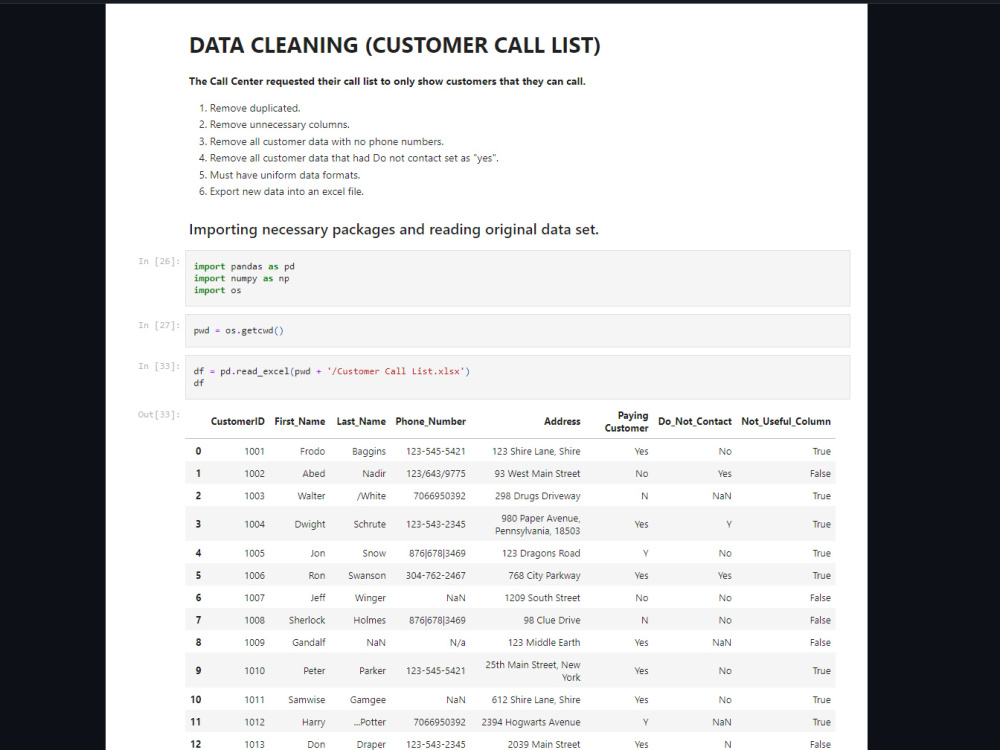The image size is (1000, 750).
Task: Click the Paying Customer column header
Action: click(x=625, y=421)
